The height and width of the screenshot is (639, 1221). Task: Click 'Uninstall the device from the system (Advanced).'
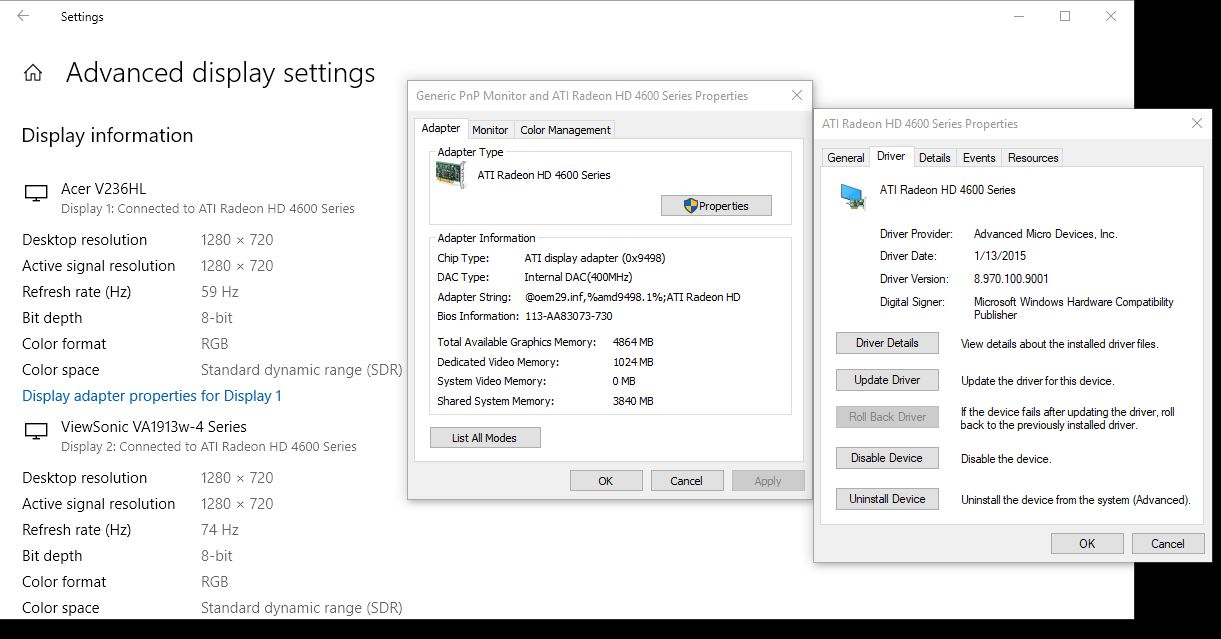point(1076,500)
